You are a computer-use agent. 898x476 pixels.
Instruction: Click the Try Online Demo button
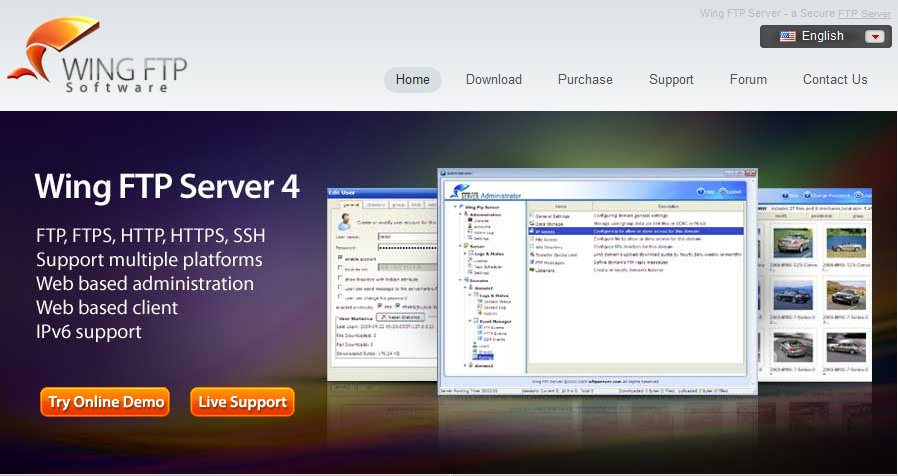point(105,402)
